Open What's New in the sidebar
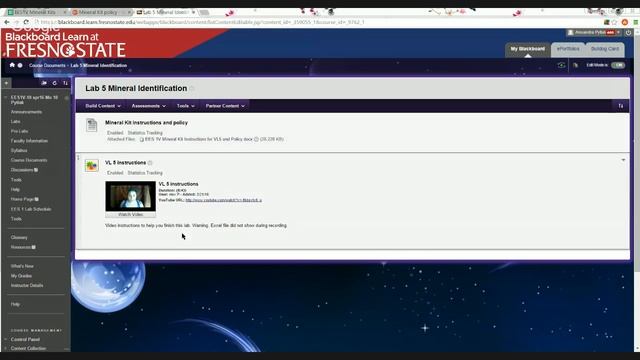Image resolution: width=640 pixels, height=360 pixels. [22, 266]
